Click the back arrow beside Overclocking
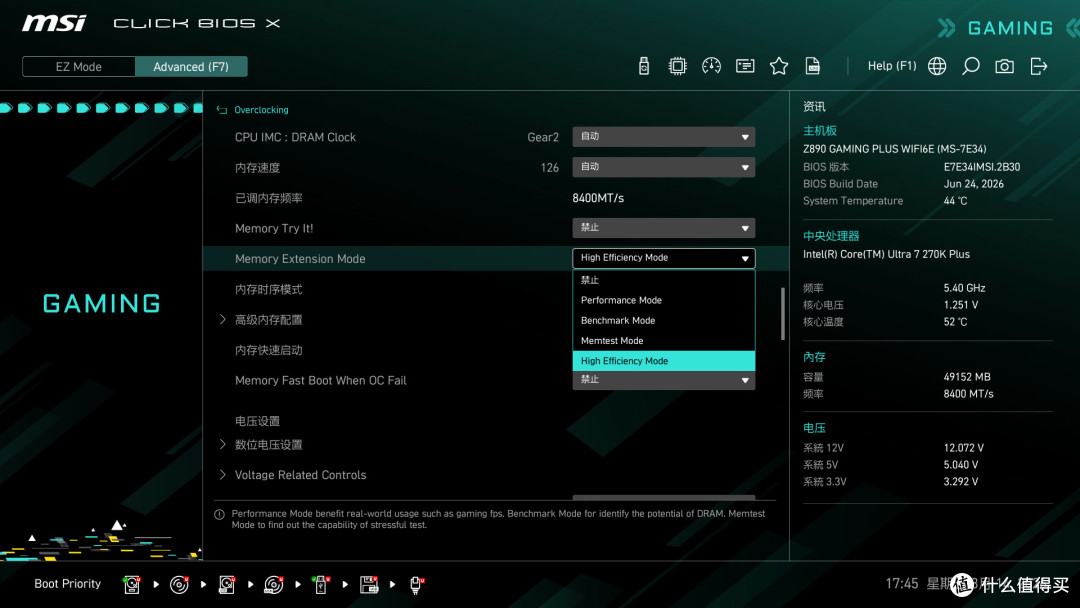 tap(222, 110)
